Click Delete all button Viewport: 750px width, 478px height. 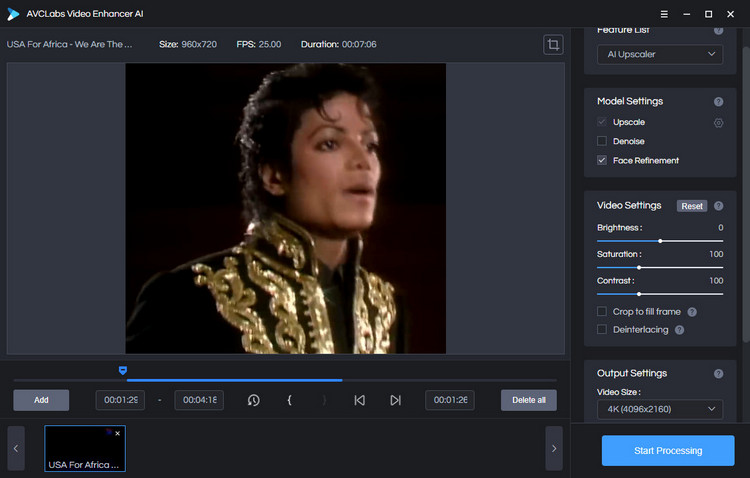[x=529, y=400]
